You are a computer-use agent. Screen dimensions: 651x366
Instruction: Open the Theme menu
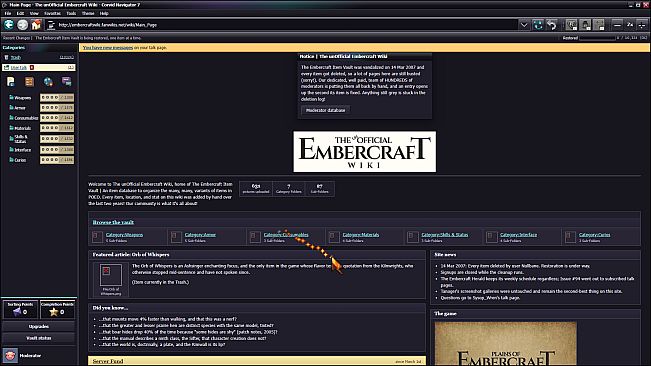point(88,13)
